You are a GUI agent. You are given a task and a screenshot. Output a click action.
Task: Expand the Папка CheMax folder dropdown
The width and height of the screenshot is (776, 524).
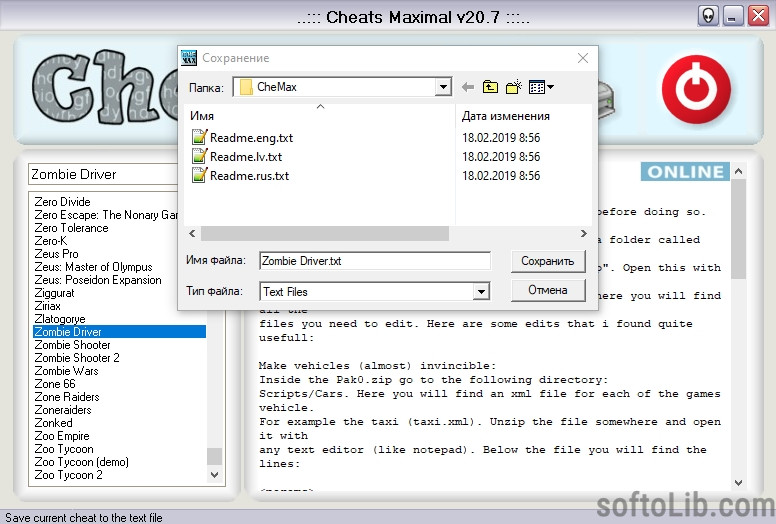[x=443, y=87]
